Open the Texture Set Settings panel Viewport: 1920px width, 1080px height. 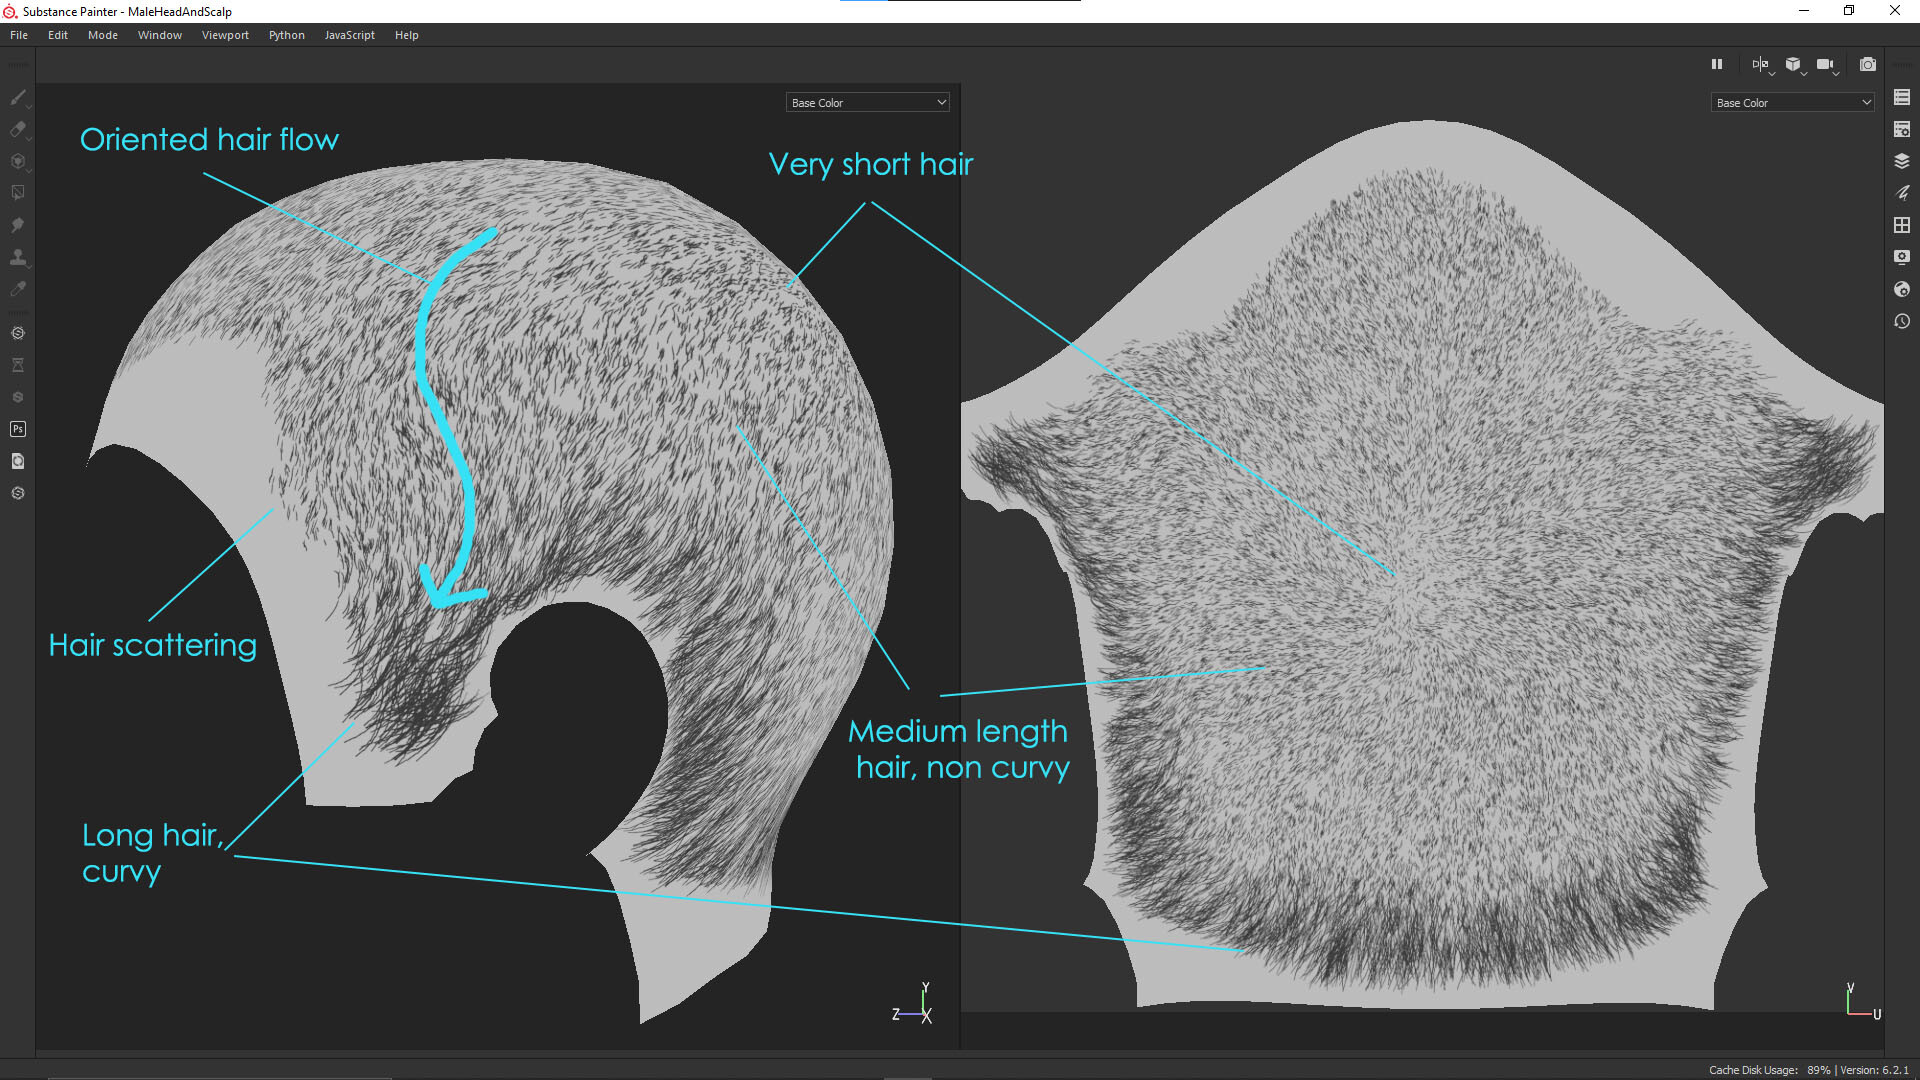coord(1902,129)
